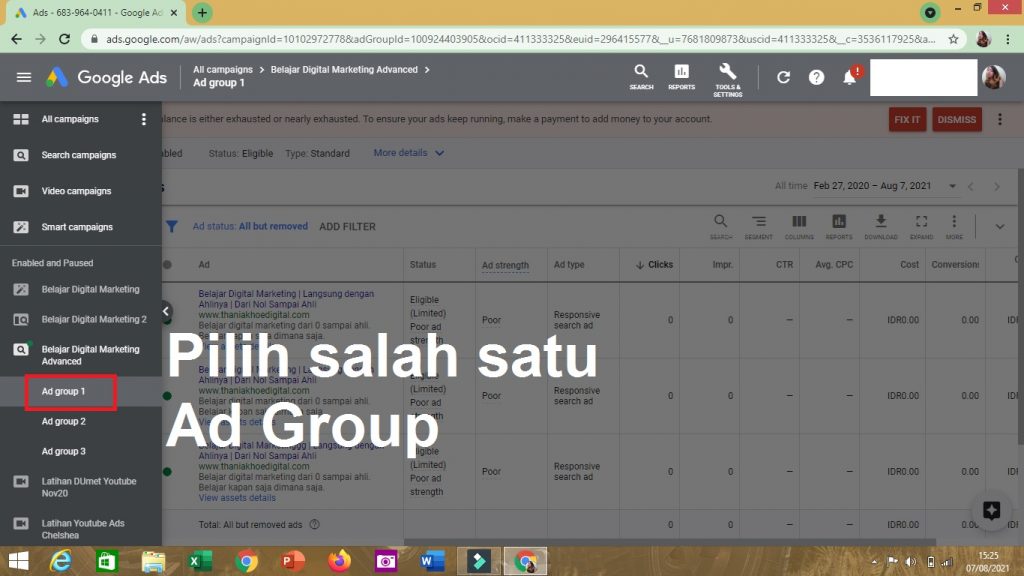Open the hamburger main menu
Screen dimensions: 1024x576
24,77
